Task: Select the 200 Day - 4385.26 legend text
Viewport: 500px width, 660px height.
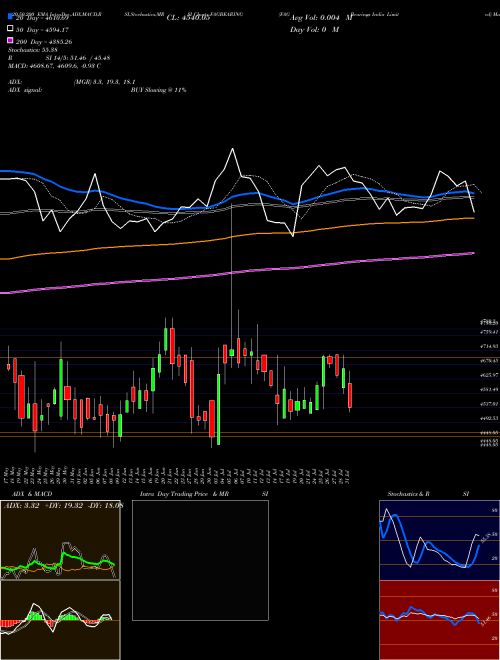Action: pos(44,42)
